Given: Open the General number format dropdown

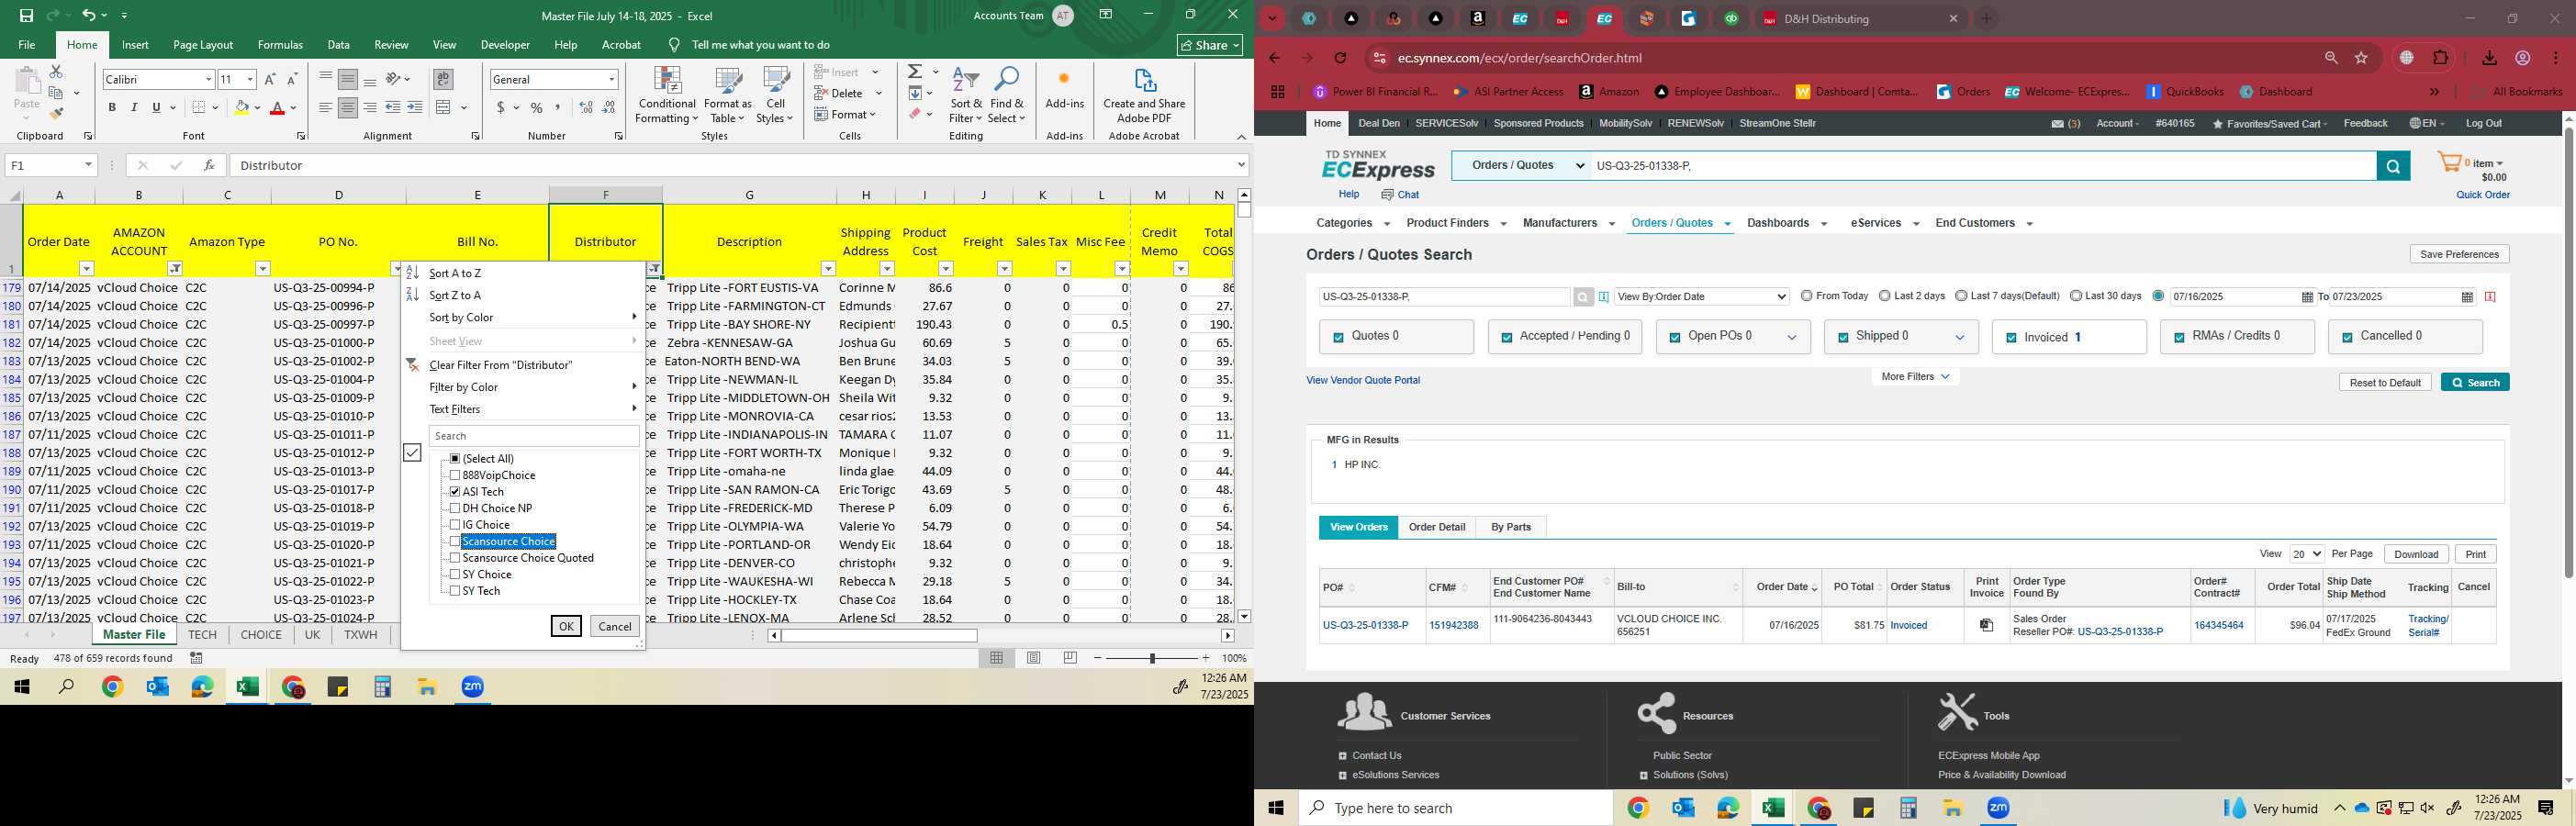Looking at the screenshot, I should tap(611, 80).
